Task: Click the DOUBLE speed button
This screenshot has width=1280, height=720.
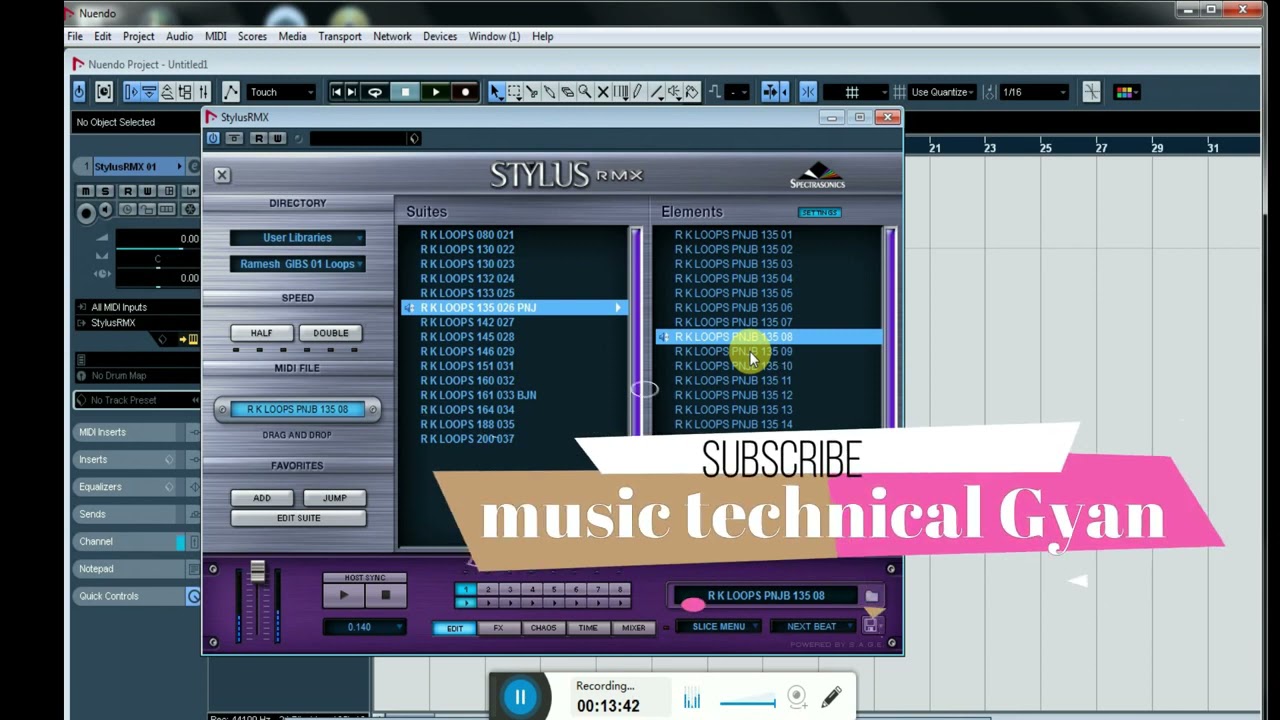Action: (x=331, y=333)
